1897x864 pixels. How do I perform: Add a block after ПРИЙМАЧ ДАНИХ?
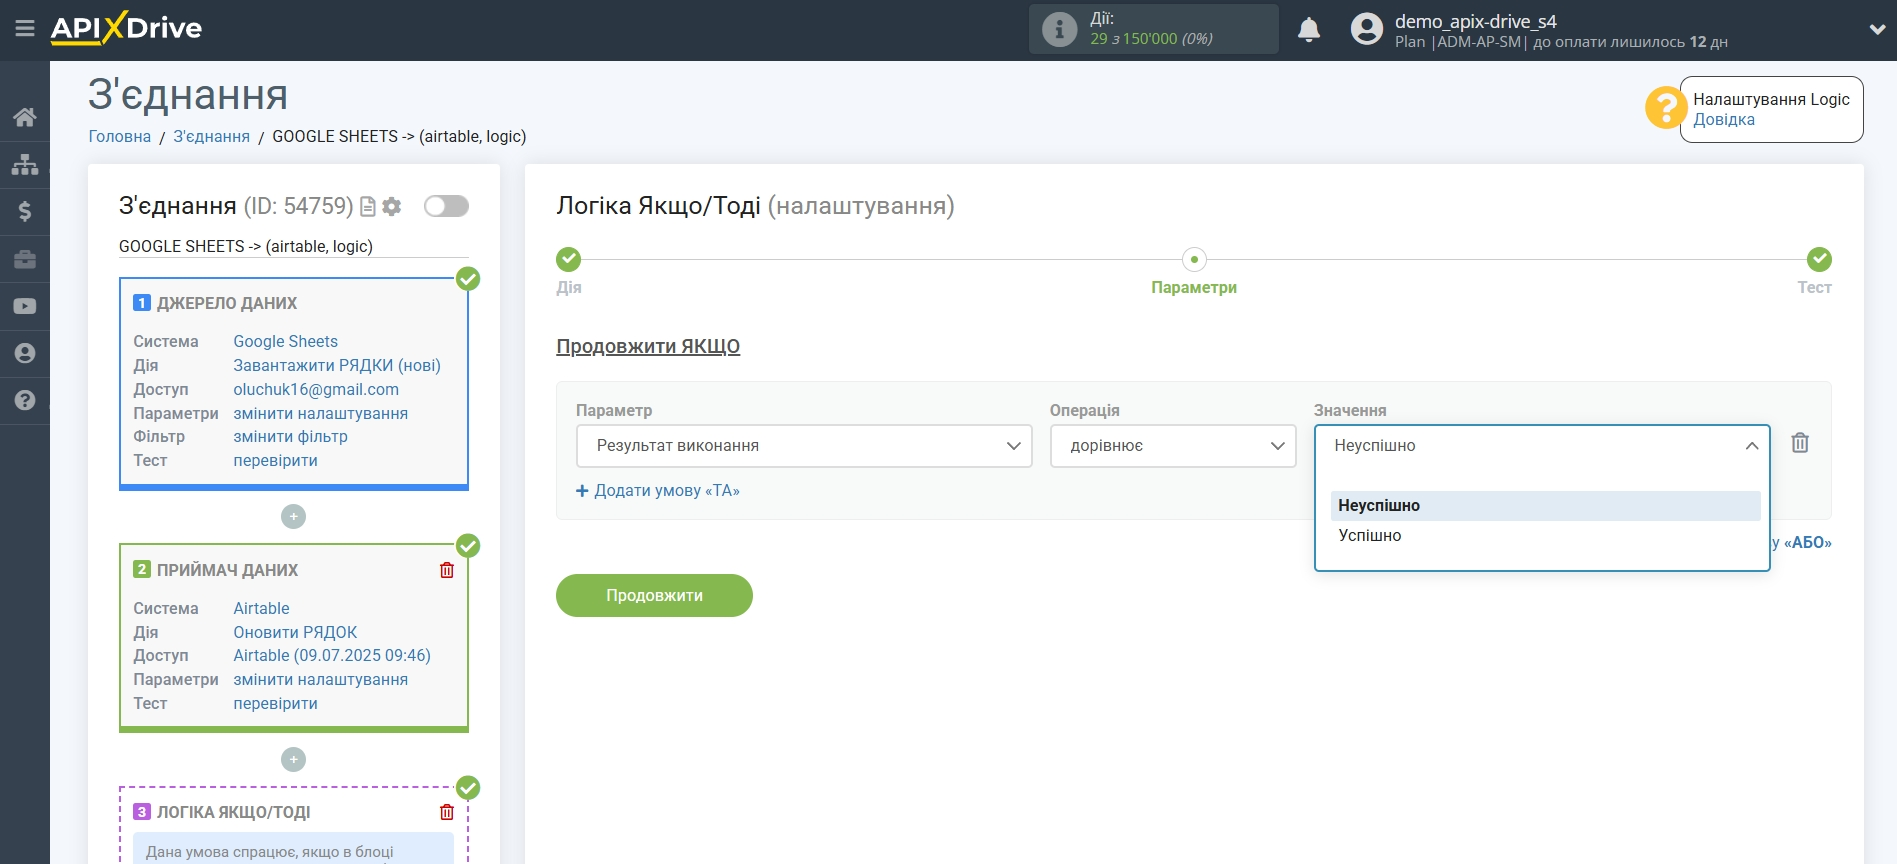(x=293, y=760)
